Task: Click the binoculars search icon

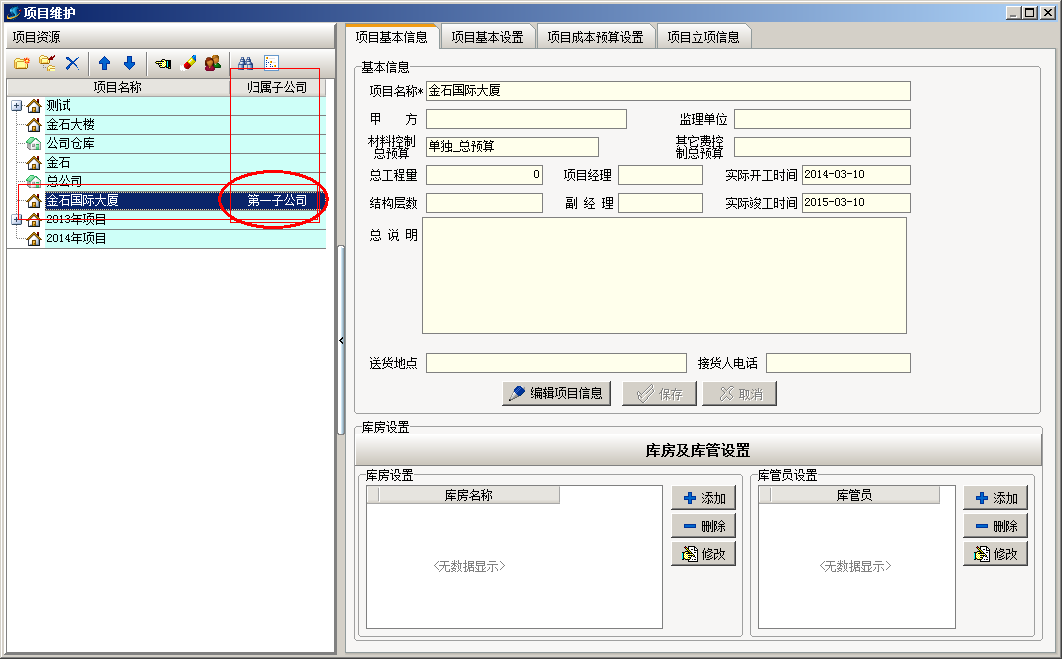Action: pos(246,63)
